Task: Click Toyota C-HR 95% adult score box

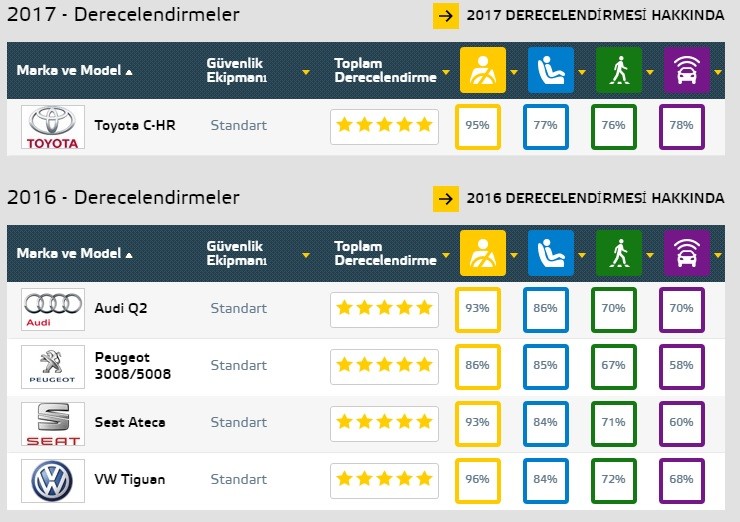Action: tap(477, 126)
